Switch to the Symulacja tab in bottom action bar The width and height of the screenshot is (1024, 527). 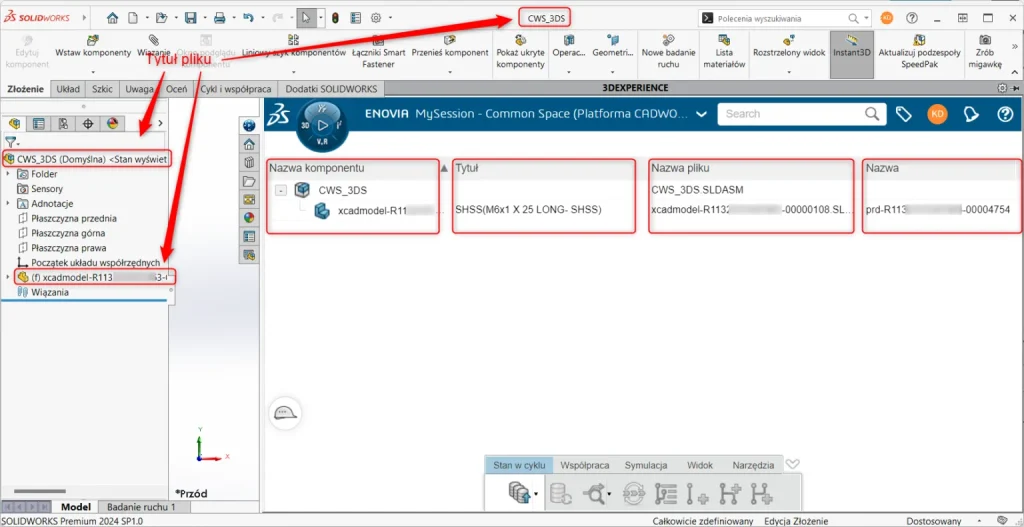pos(645,466)
